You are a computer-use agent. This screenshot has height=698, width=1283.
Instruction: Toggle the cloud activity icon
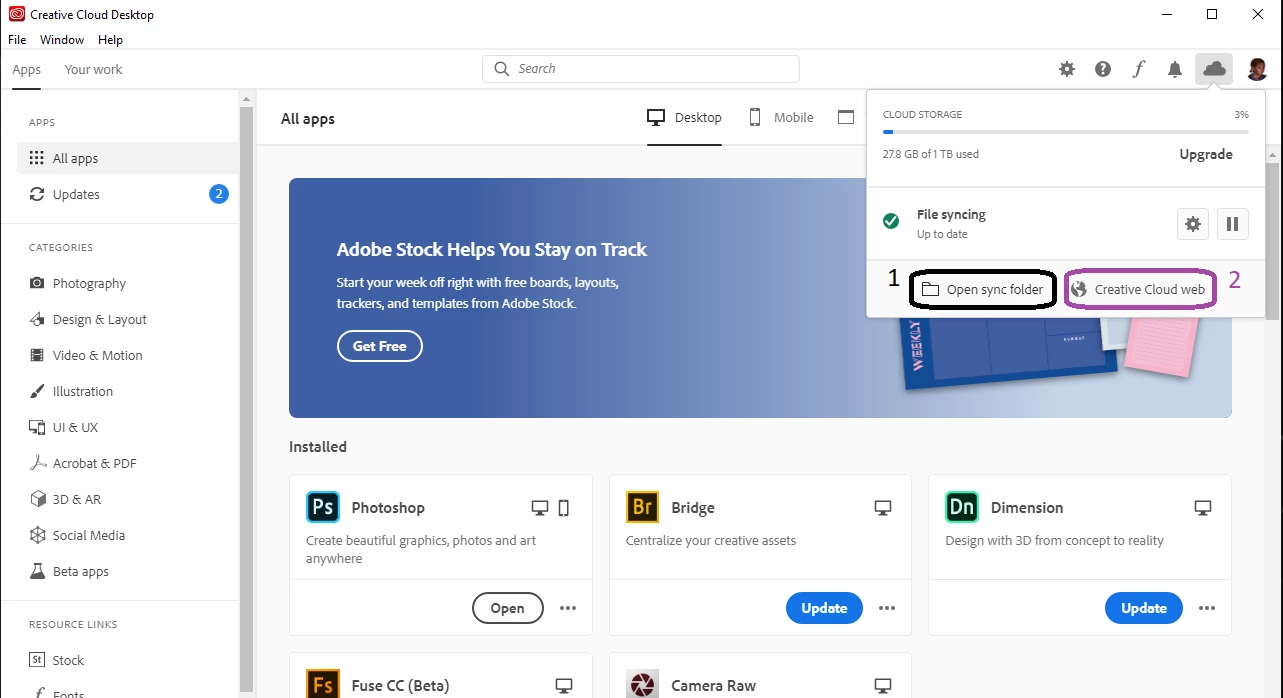pos(1213,69)
